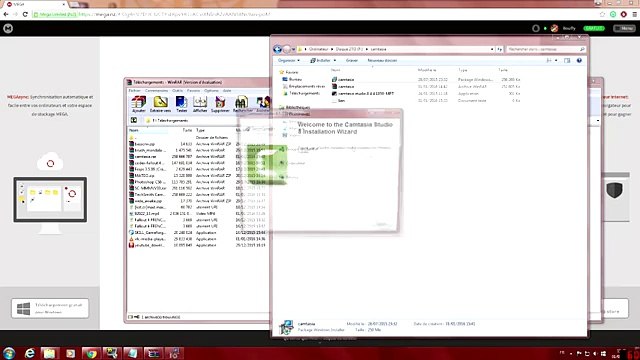
Task: Click the Ajouter icon in WinRAR toolbar
Action: 139,104
